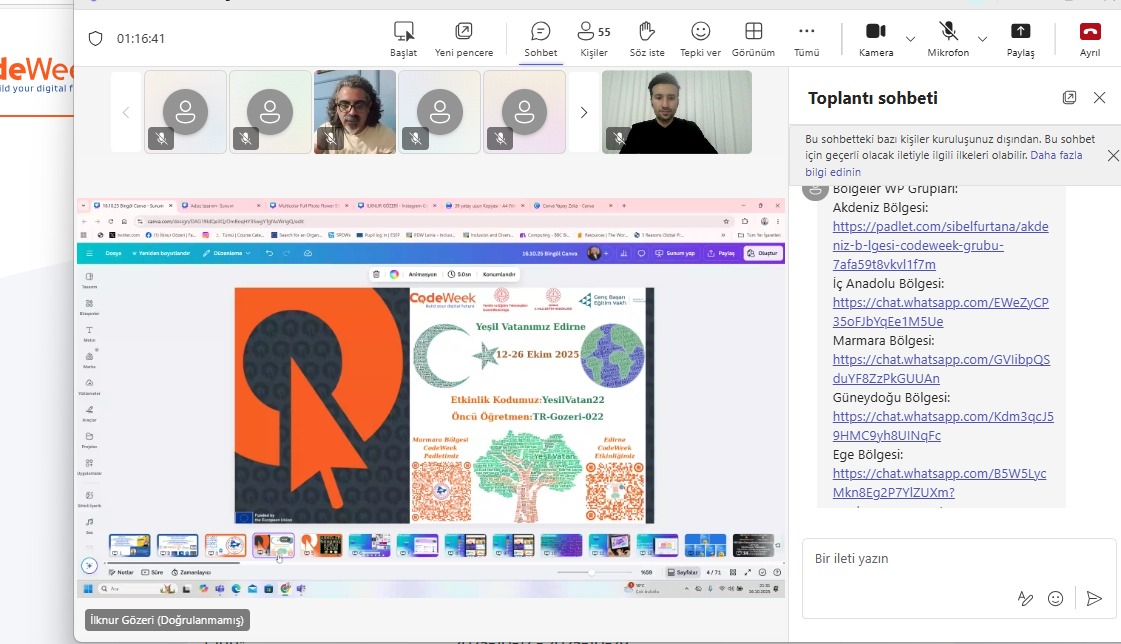Image resolution: width=1121 pixels, height=644 pixels.
Task: Toggle the Sohbet chat panel
Action: point(540,39)
